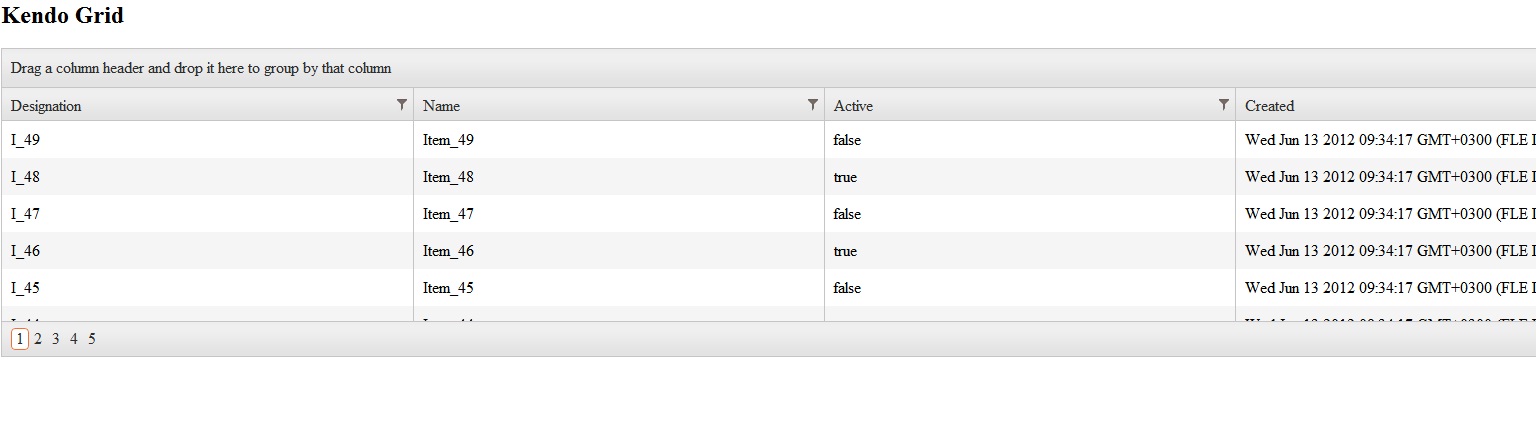The width and height of the screenshot is (1536, 428).
Task: Select the I_45 designation cell
Action: 26,288
